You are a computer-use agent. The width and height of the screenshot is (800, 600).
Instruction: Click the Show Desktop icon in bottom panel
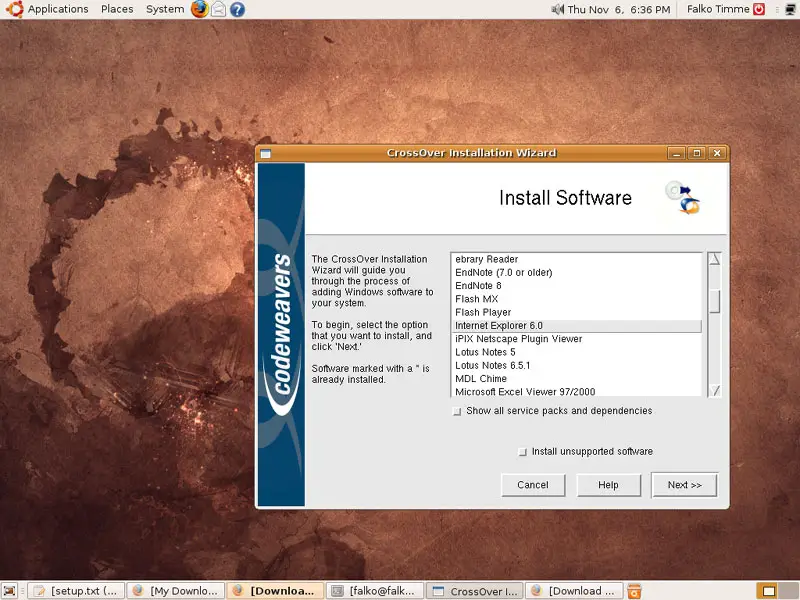point(10,591)
